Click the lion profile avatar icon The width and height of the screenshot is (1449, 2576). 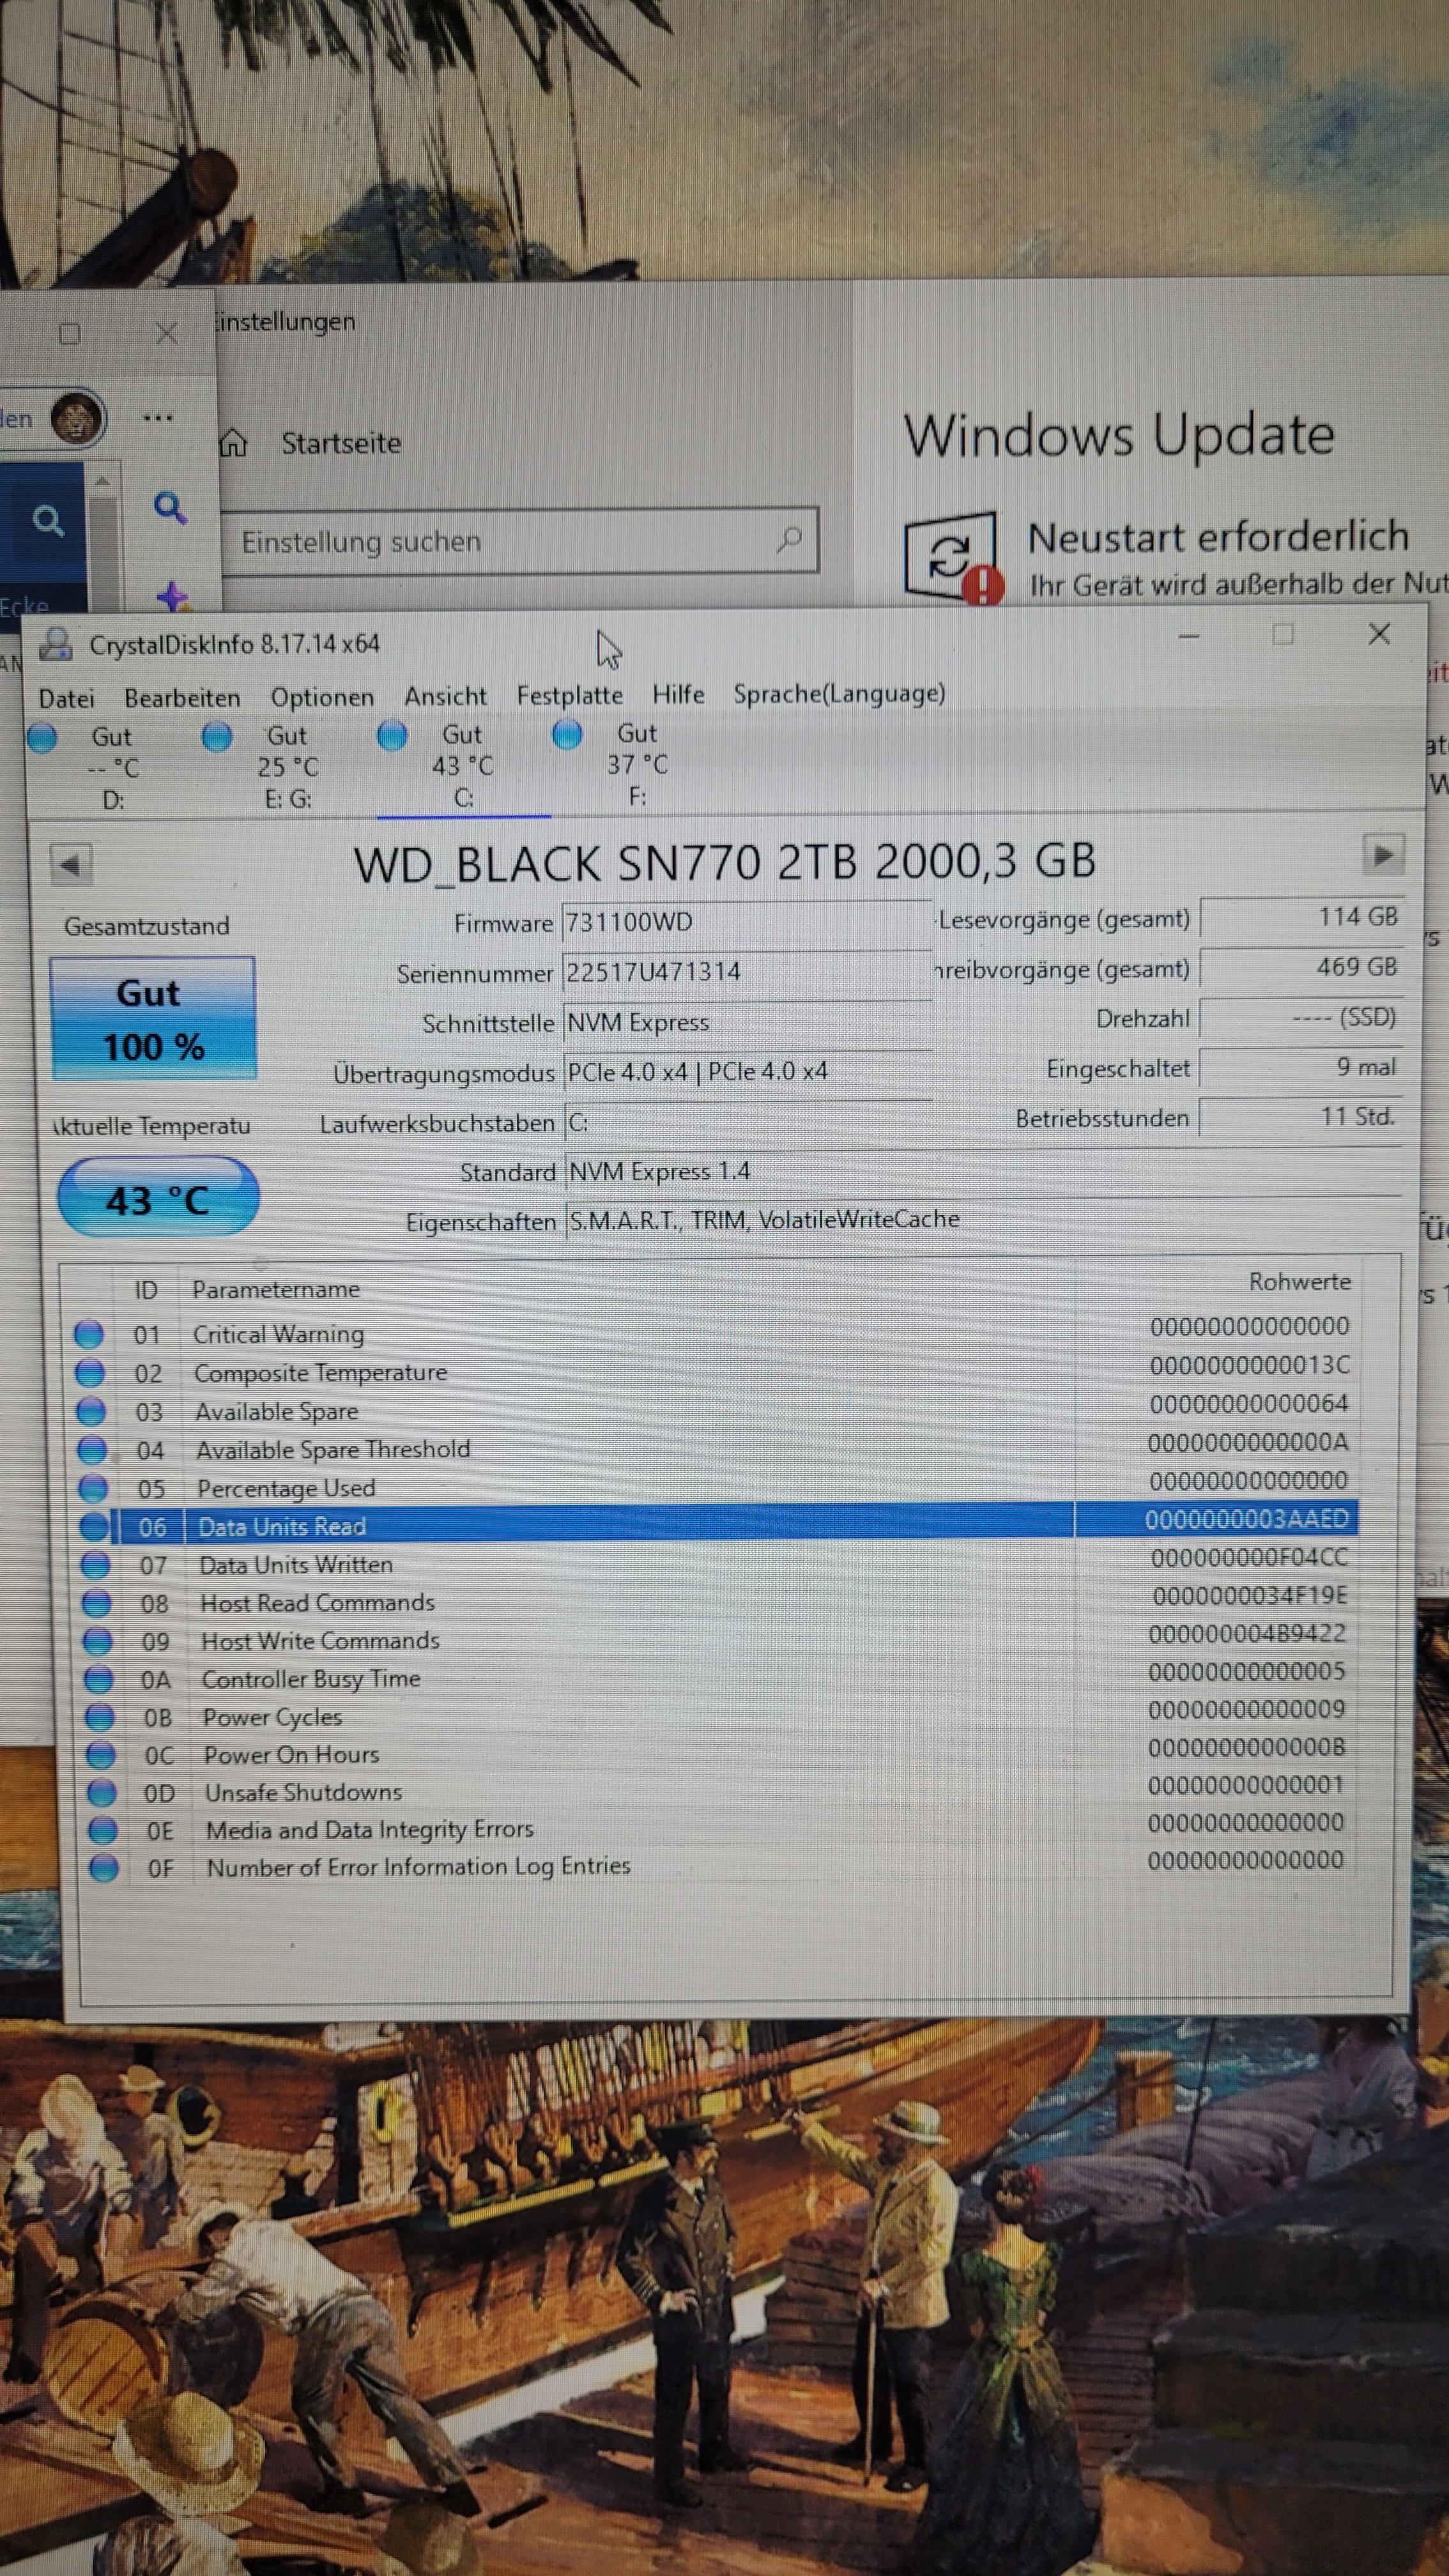point(77,418)
